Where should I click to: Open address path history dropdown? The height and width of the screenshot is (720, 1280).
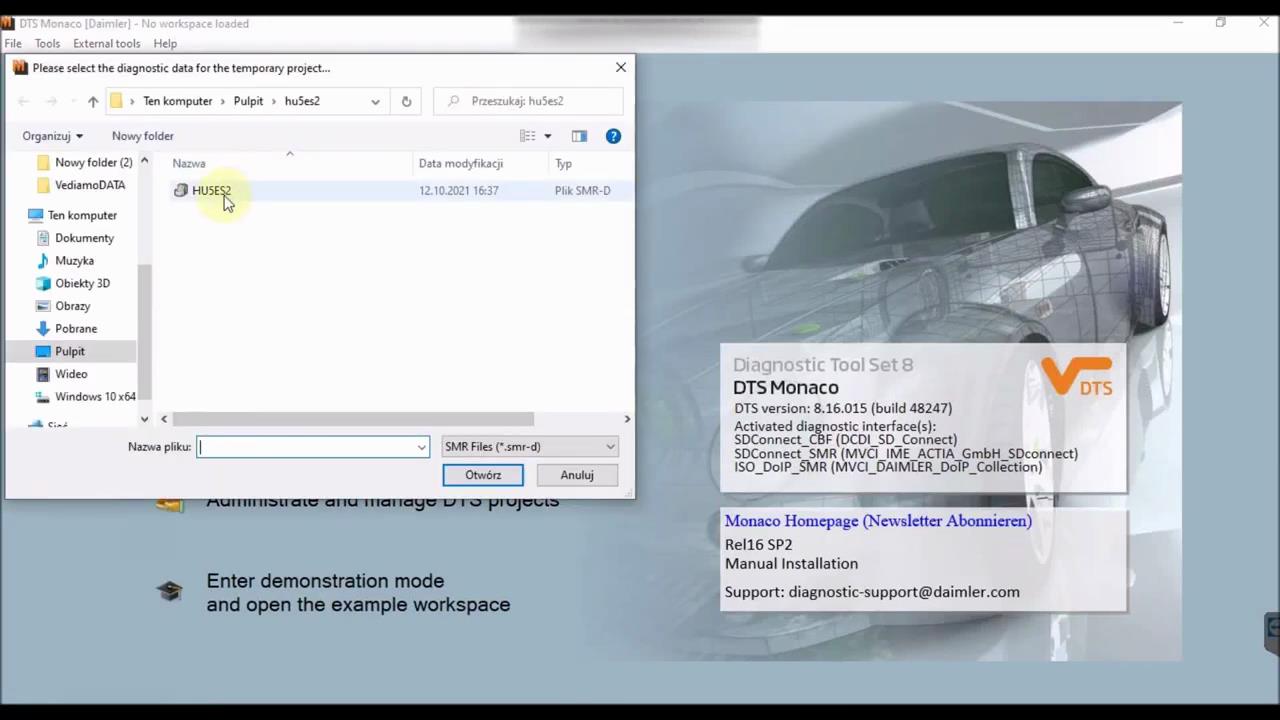(x=375, y=101)
